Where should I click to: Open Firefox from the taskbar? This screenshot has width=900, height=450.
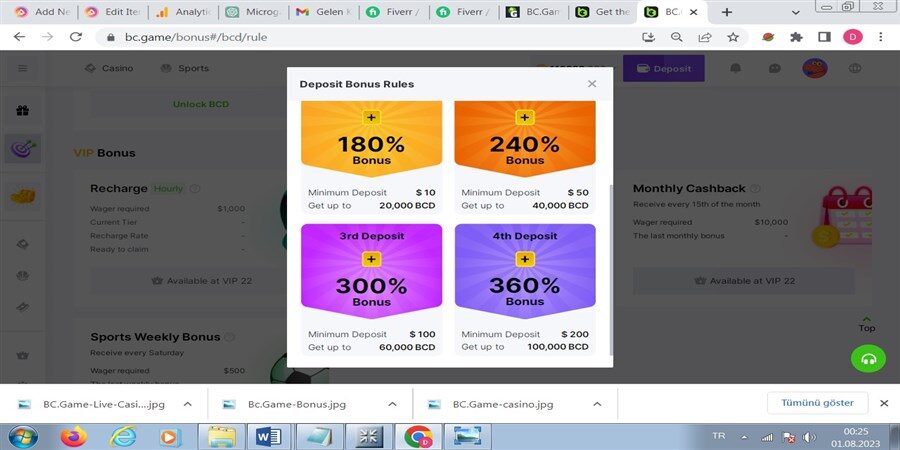(x=73, y=437)
